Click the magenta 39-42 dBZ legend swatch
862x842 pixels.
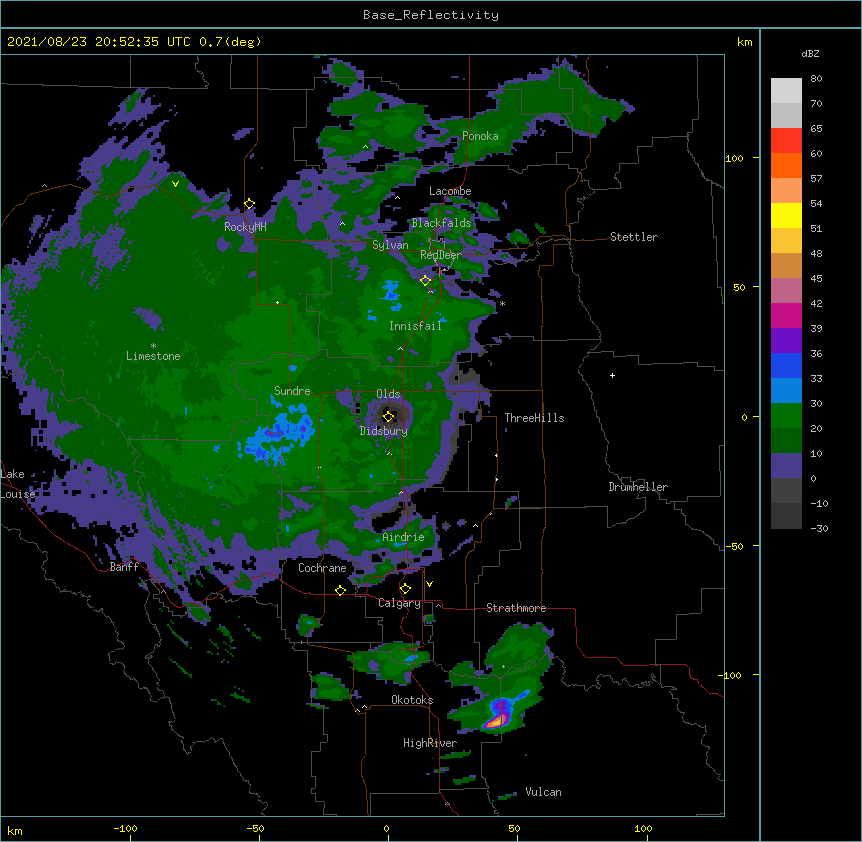786,315
